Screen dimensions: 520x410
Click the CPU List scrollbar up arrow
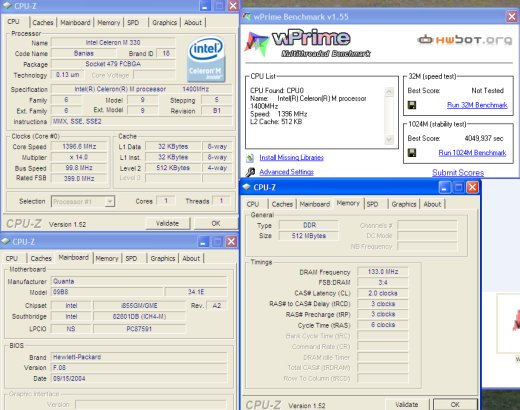[x=389, y=92]
